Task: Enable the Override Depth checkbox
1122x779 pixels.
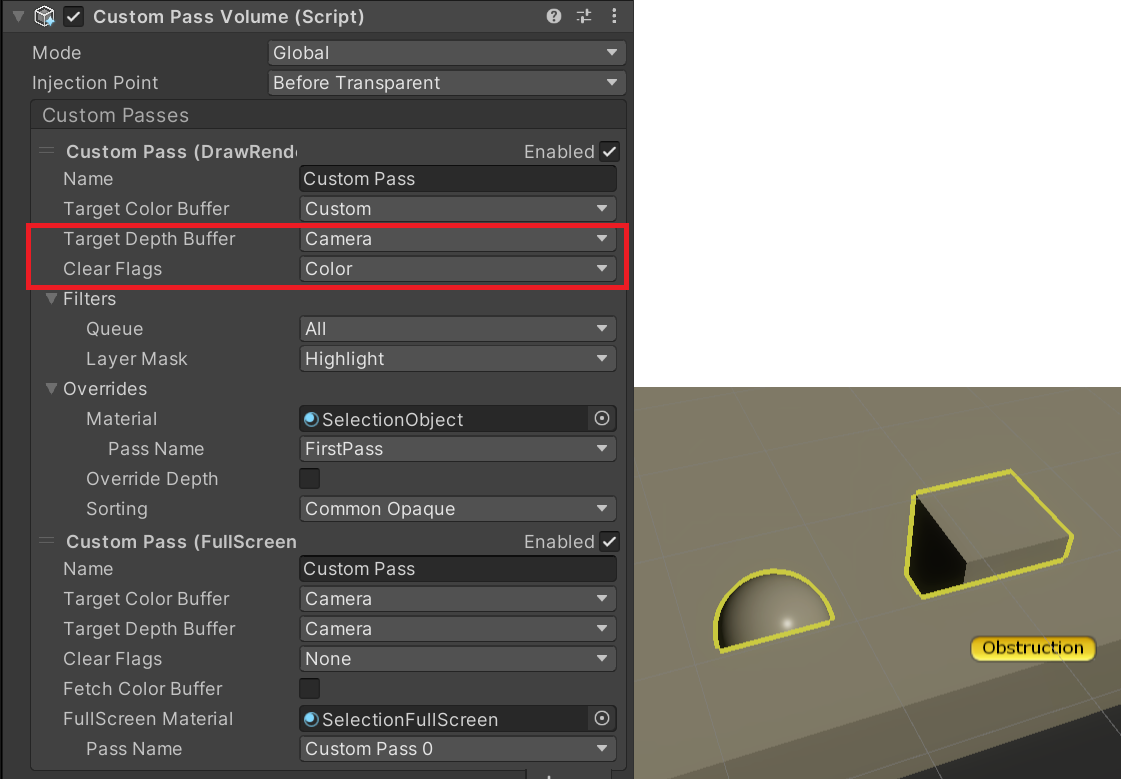Action: (x=309, y=479)
